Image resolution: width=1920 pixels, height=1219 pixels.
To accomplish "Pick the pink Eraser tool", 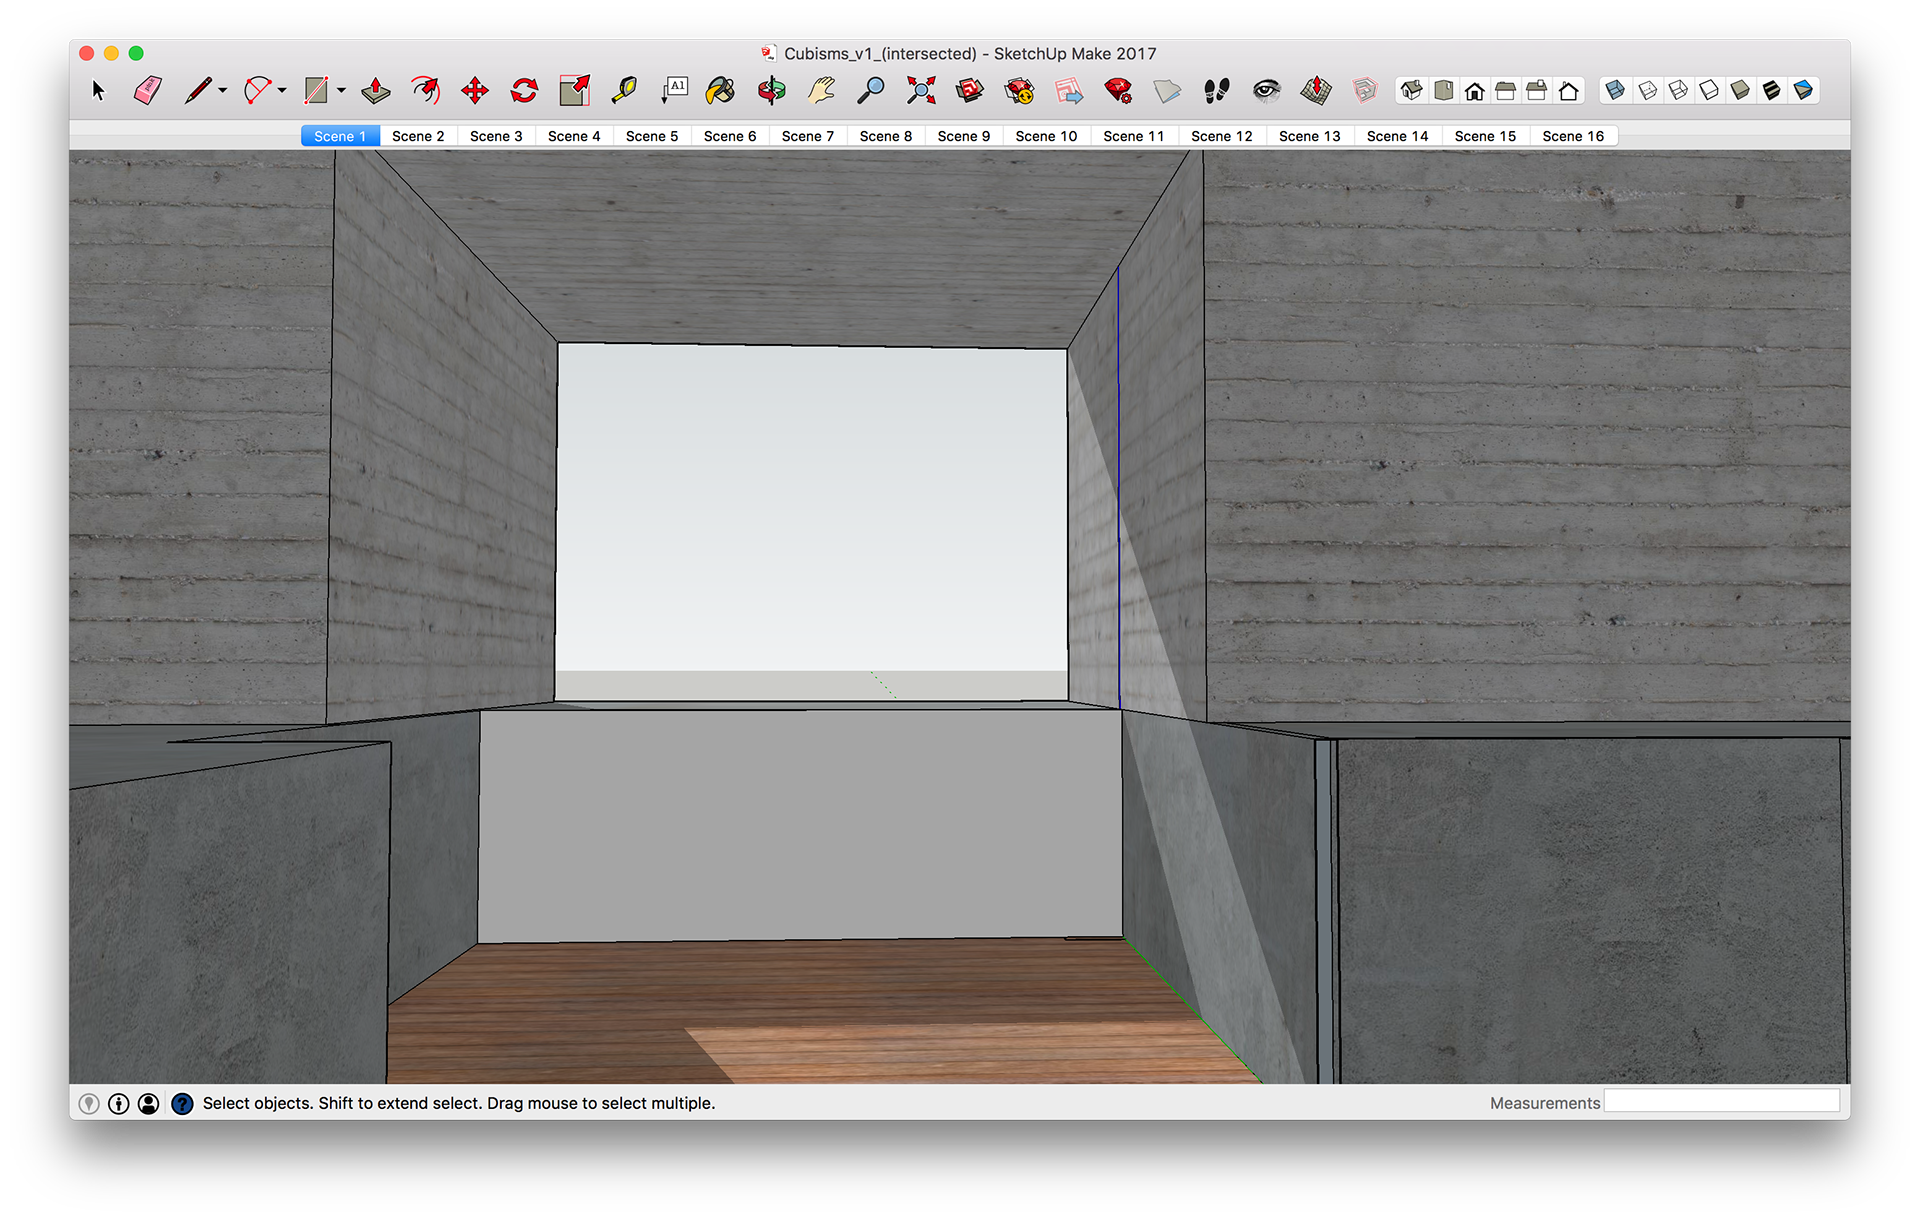I will click(147, 91).
